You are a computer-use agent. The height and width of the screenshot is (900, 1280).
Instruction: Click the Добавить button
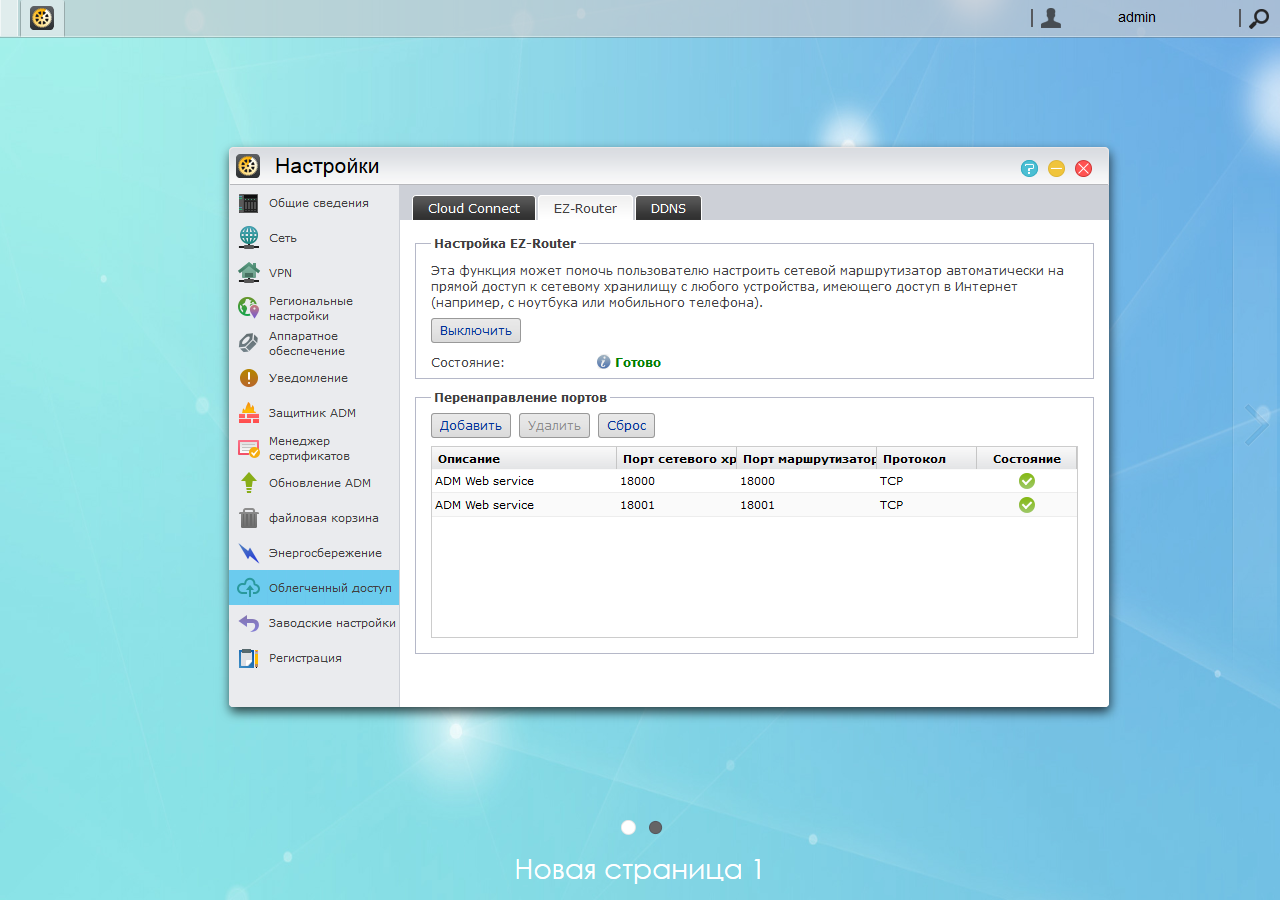471,425
